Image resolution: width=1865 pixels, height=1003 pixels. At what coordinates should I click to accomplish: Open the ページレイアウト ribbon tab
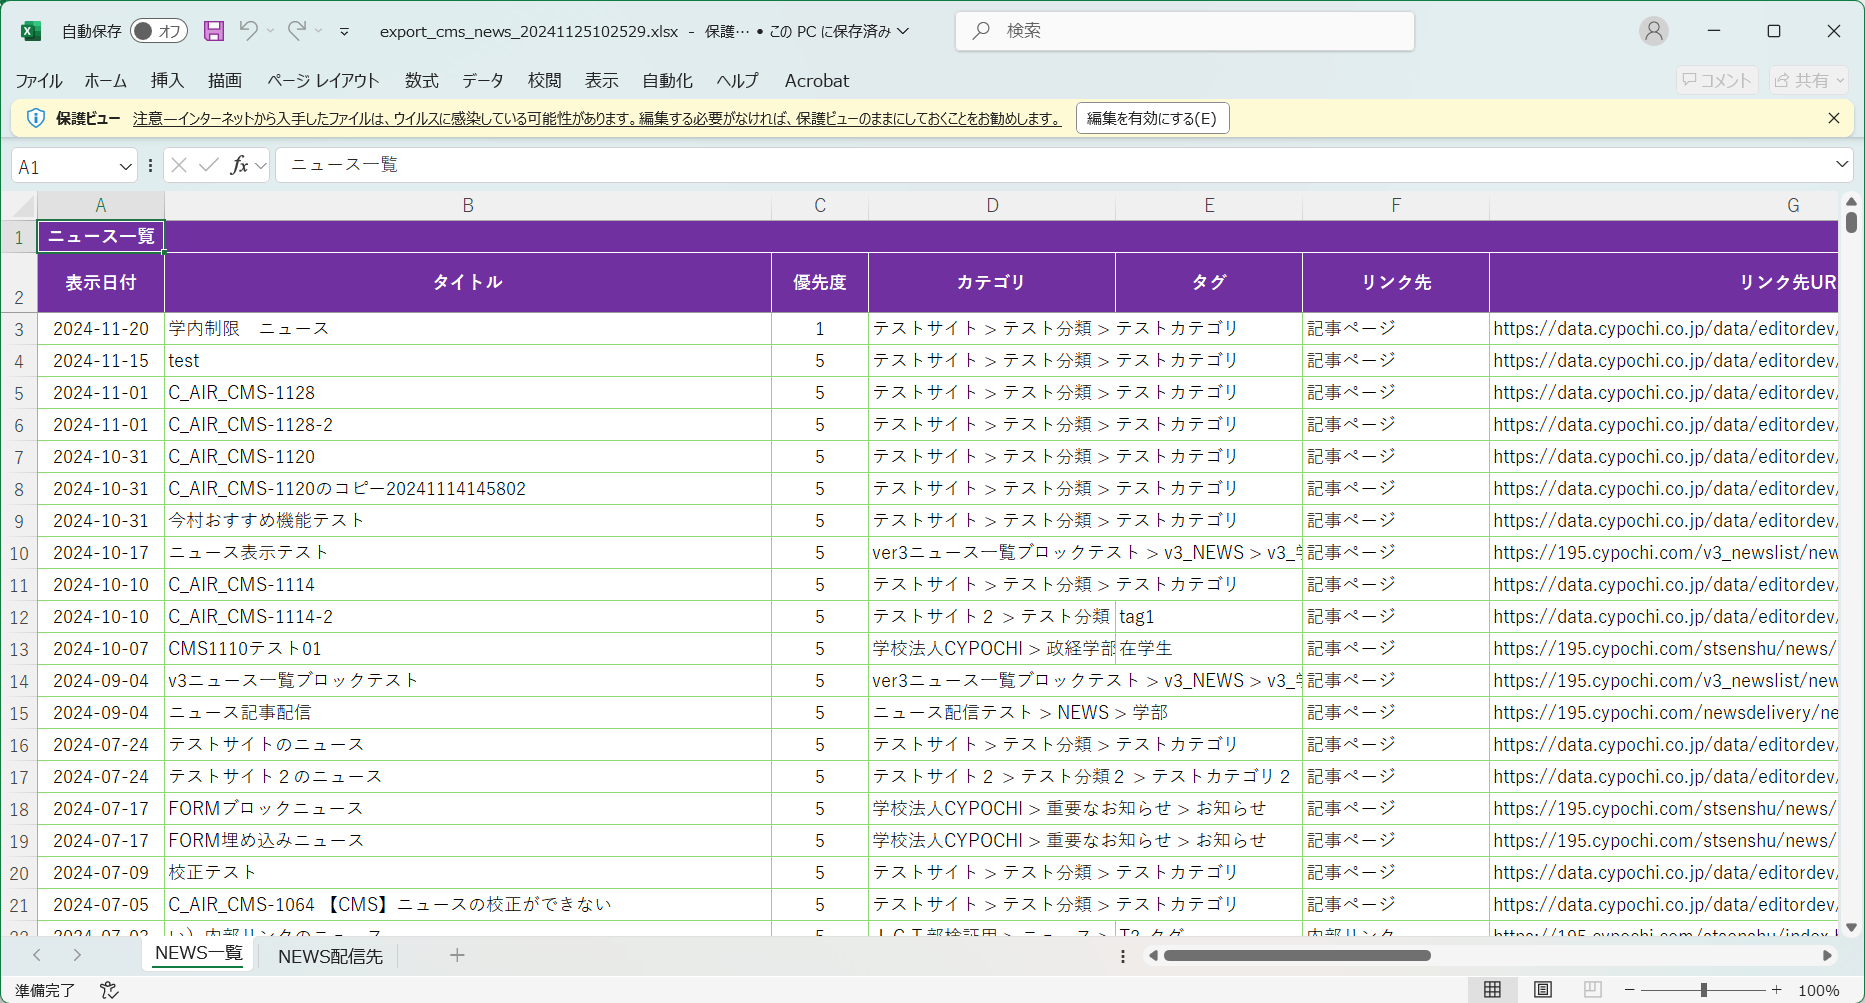coord(323,81)
